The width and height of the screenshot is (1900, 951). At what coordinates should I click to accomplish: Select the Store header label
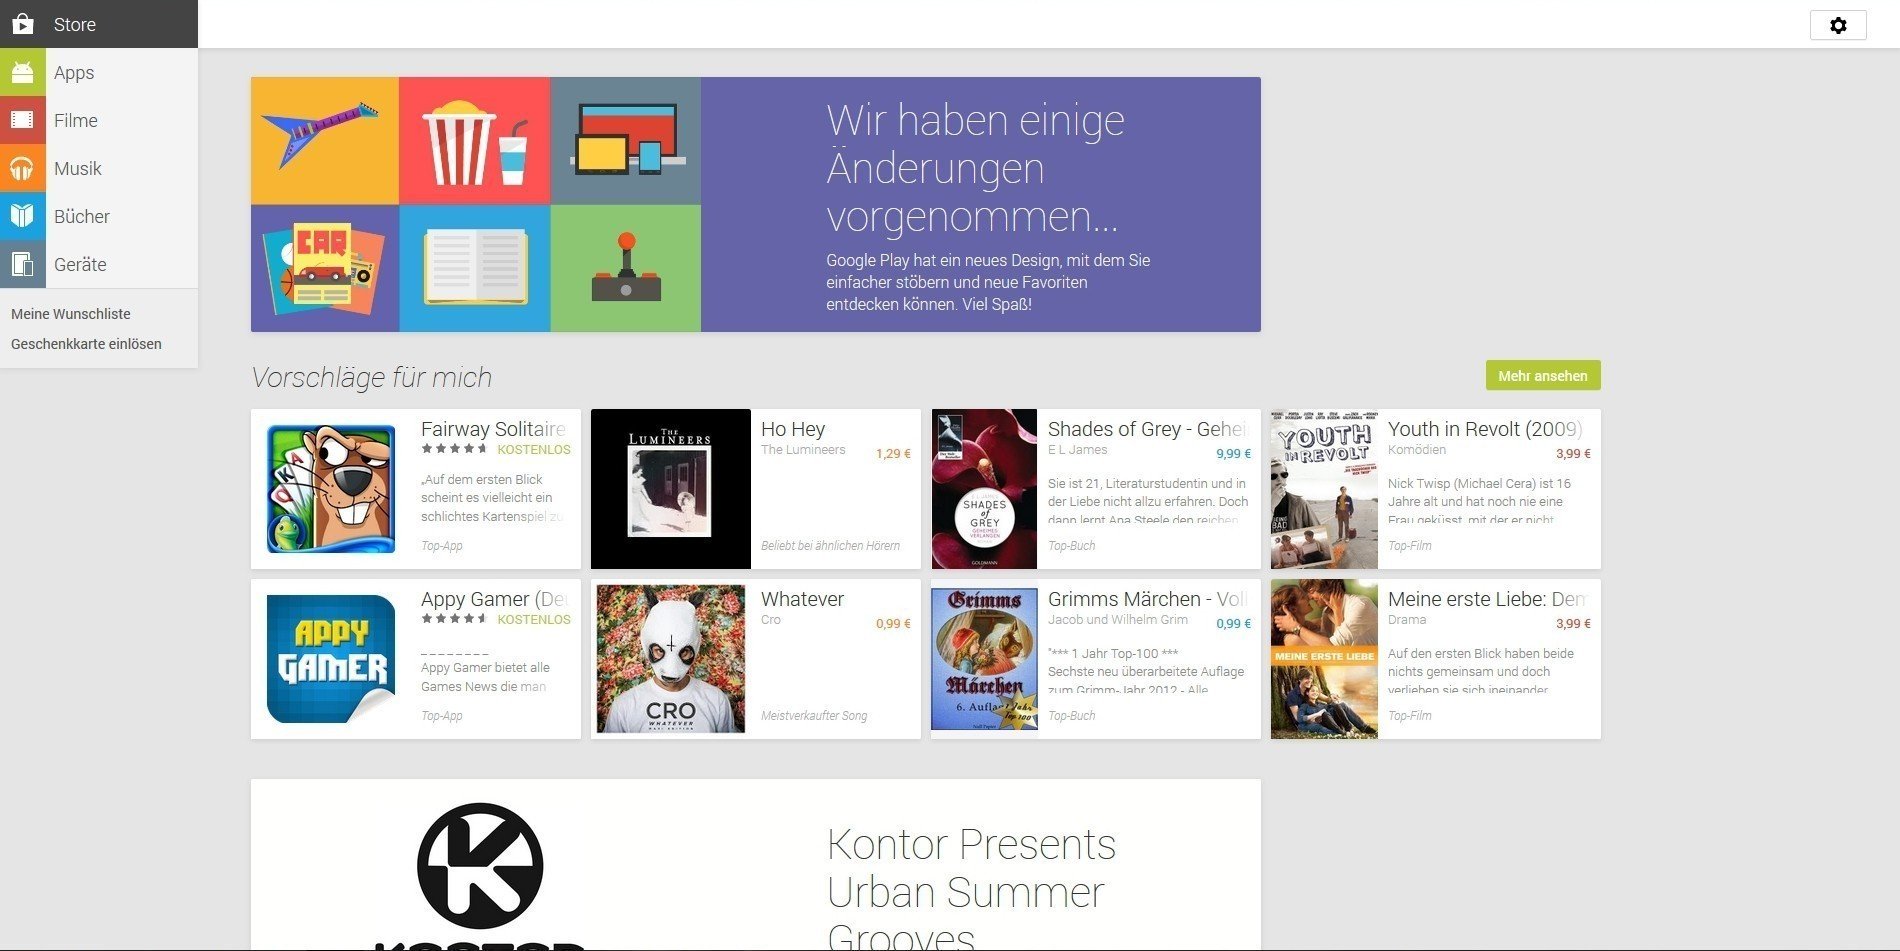(x=75, y=25)
